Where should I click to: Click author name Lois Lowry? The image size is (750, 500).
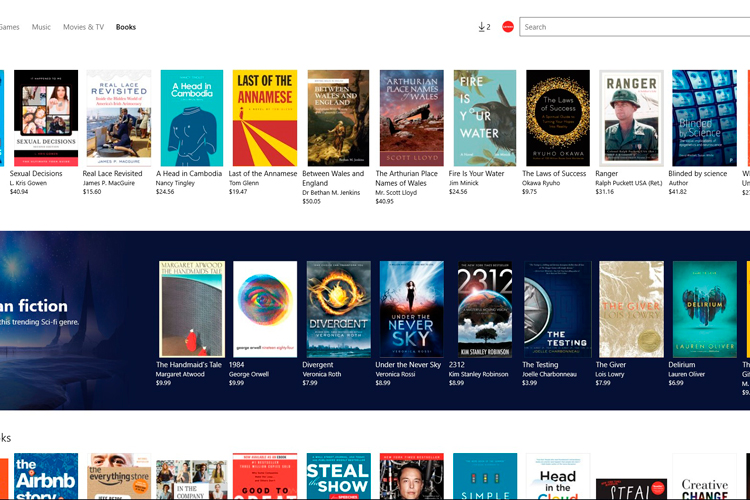coord(610,374)
